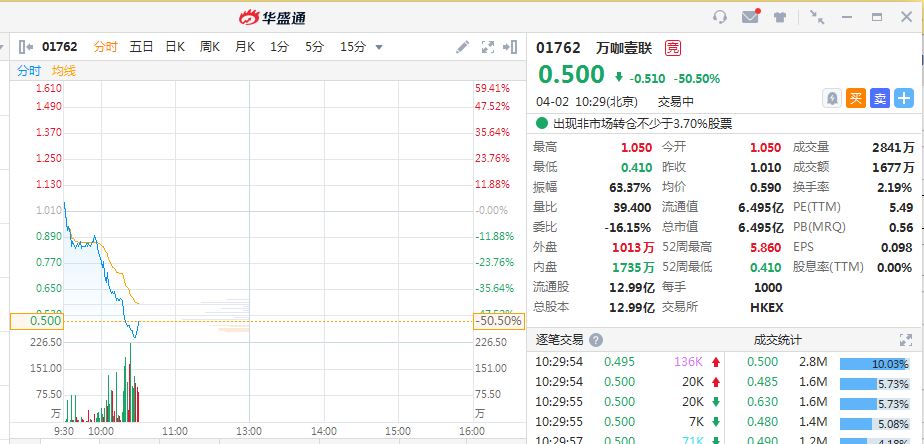Select the 15分 fifteen-minute chart
The height and width of the screenshot is (444, 924).
pyautogui.click(x=353, y=47)
